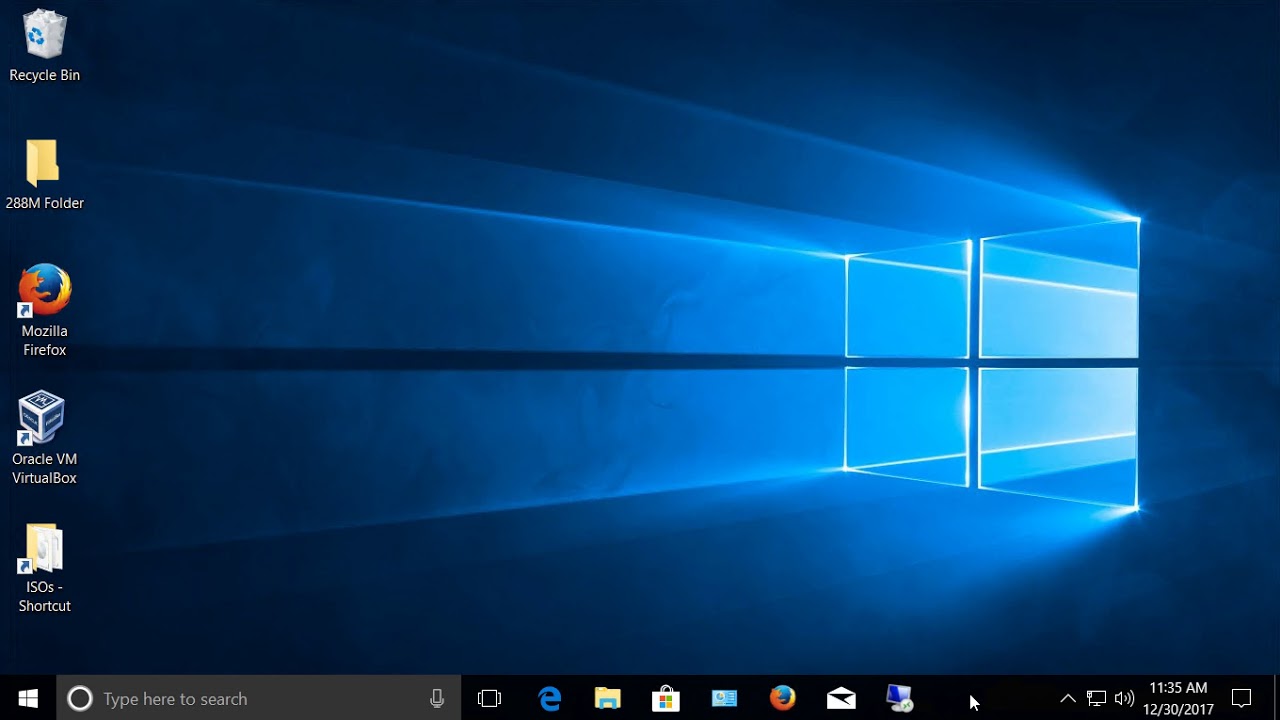Open the network status flyout
The height and width of the screenshot is (720, 1280).
[1096, 698]
